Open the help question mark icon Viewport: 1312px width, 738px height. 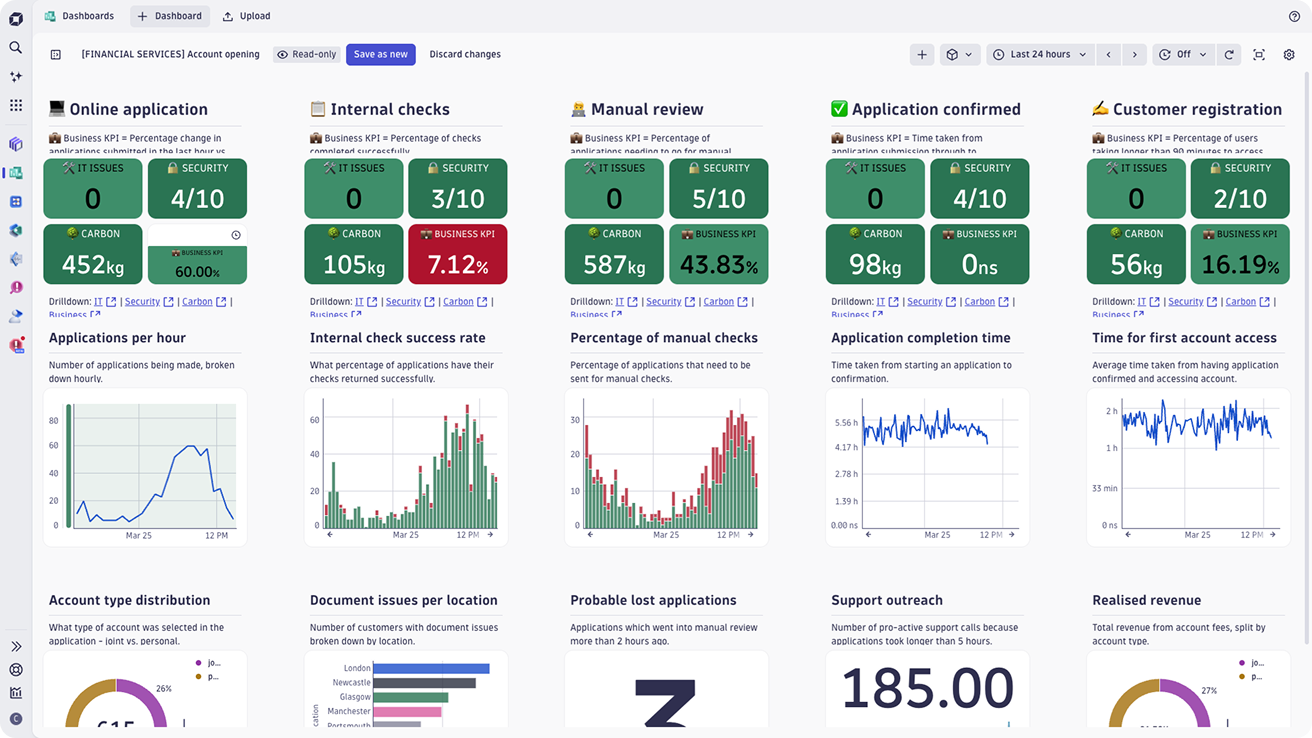coord(1294,17)
